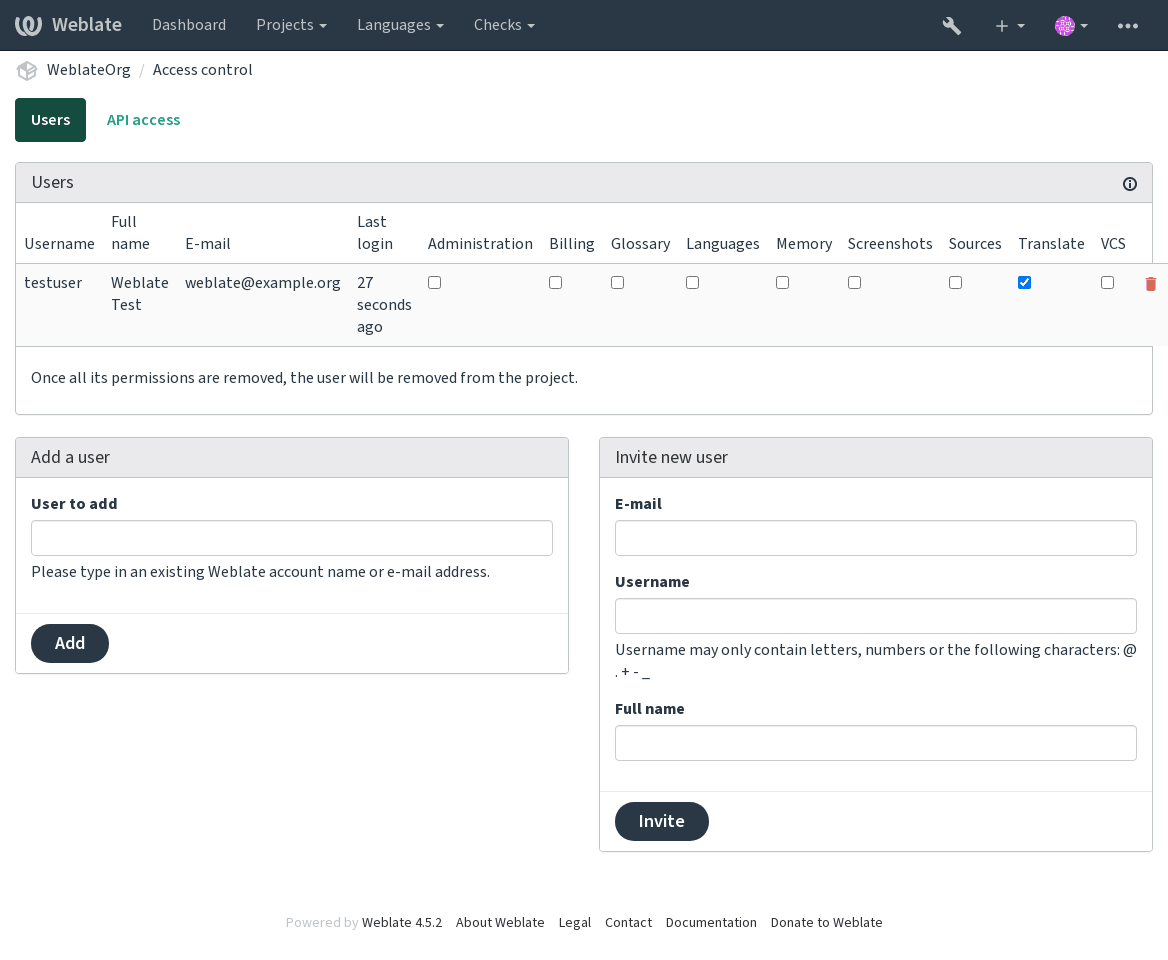Screen dimensions: 1168x960
Task: Click the 27 seconds ago cell
Action: (384, 305)
